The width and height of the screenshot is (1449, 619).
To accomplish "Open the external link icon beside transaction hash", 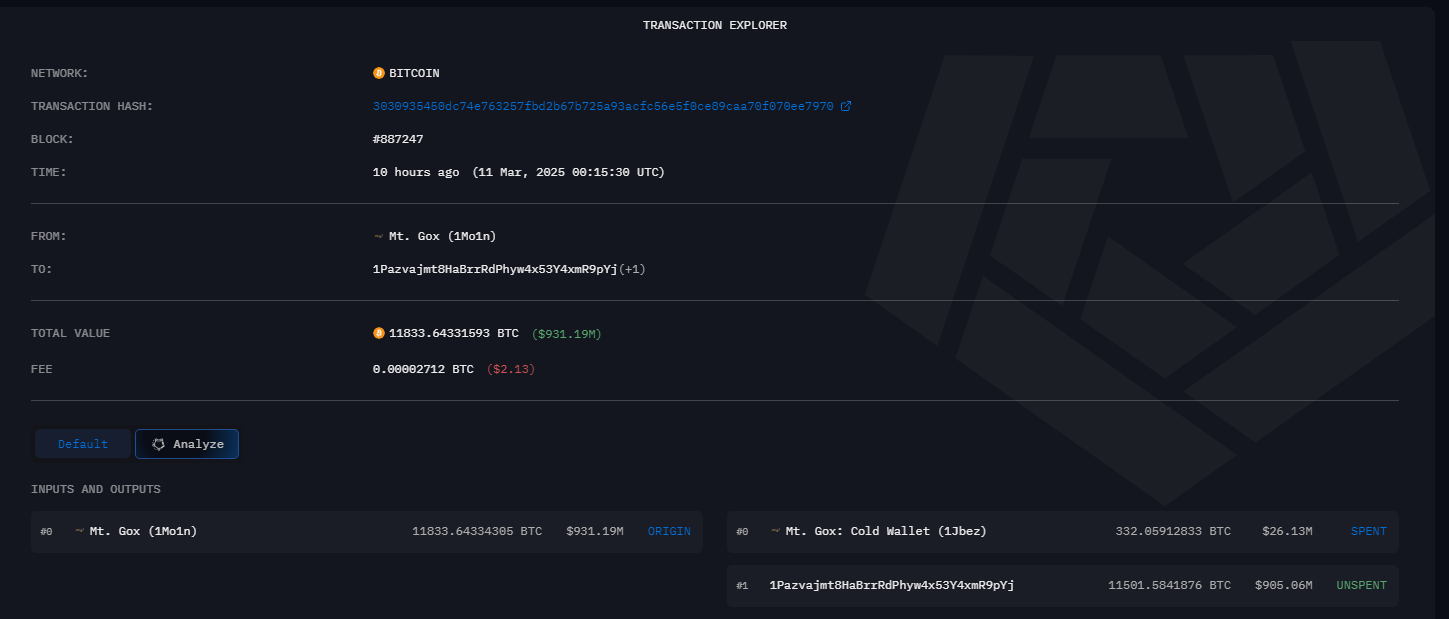I will pyautogui.click(x=846, y=106).
